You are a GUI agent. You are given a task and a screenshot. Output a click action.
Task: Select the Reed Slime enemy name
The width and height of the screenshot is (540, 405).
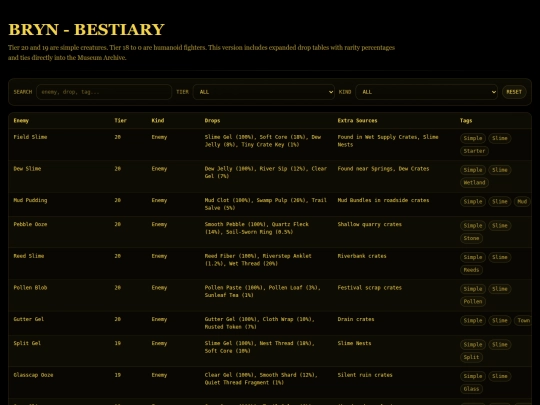click(29, 256)
